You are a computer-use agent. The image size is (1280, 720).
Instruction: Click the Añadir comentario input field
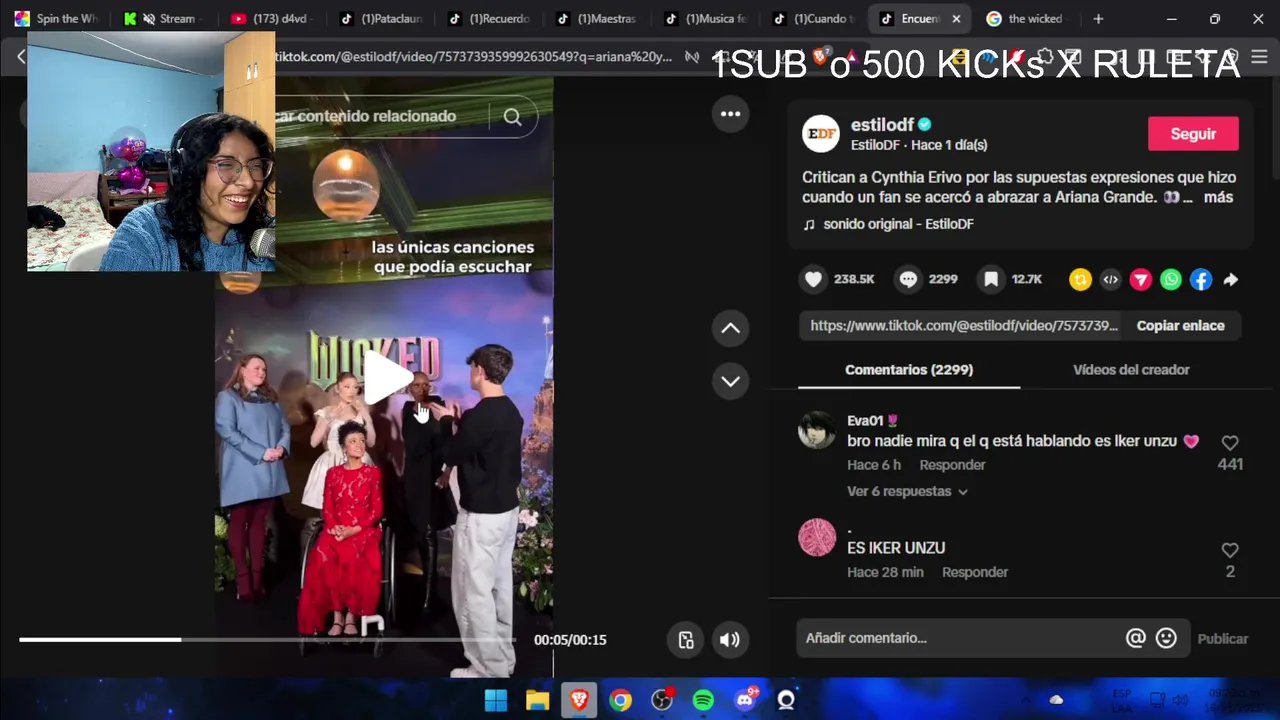960,638
